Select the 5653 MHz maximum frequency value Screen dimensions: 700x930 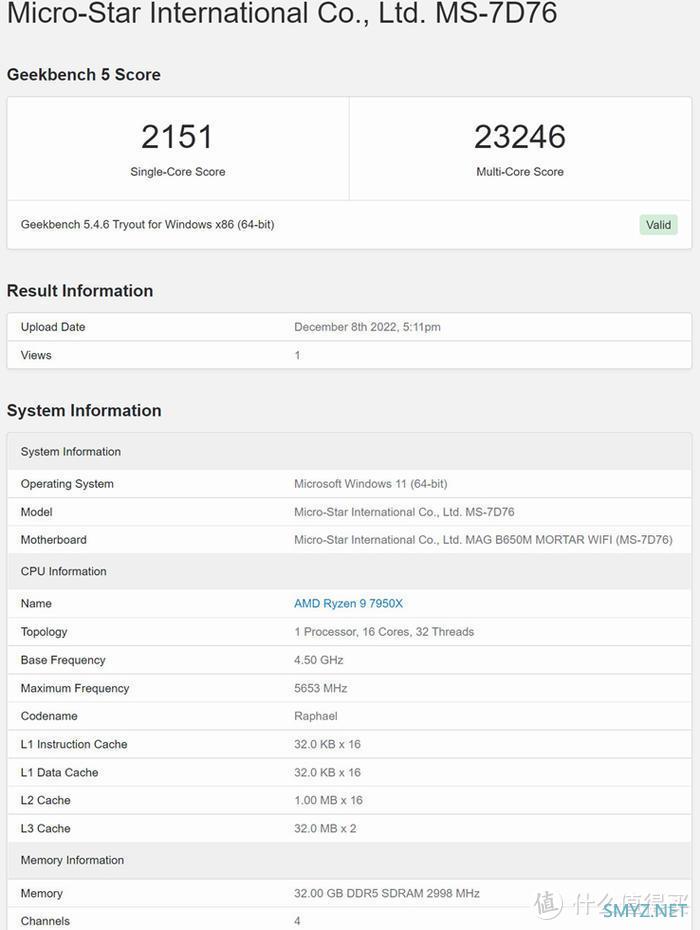pyautogui.click(x=320, y=688)
